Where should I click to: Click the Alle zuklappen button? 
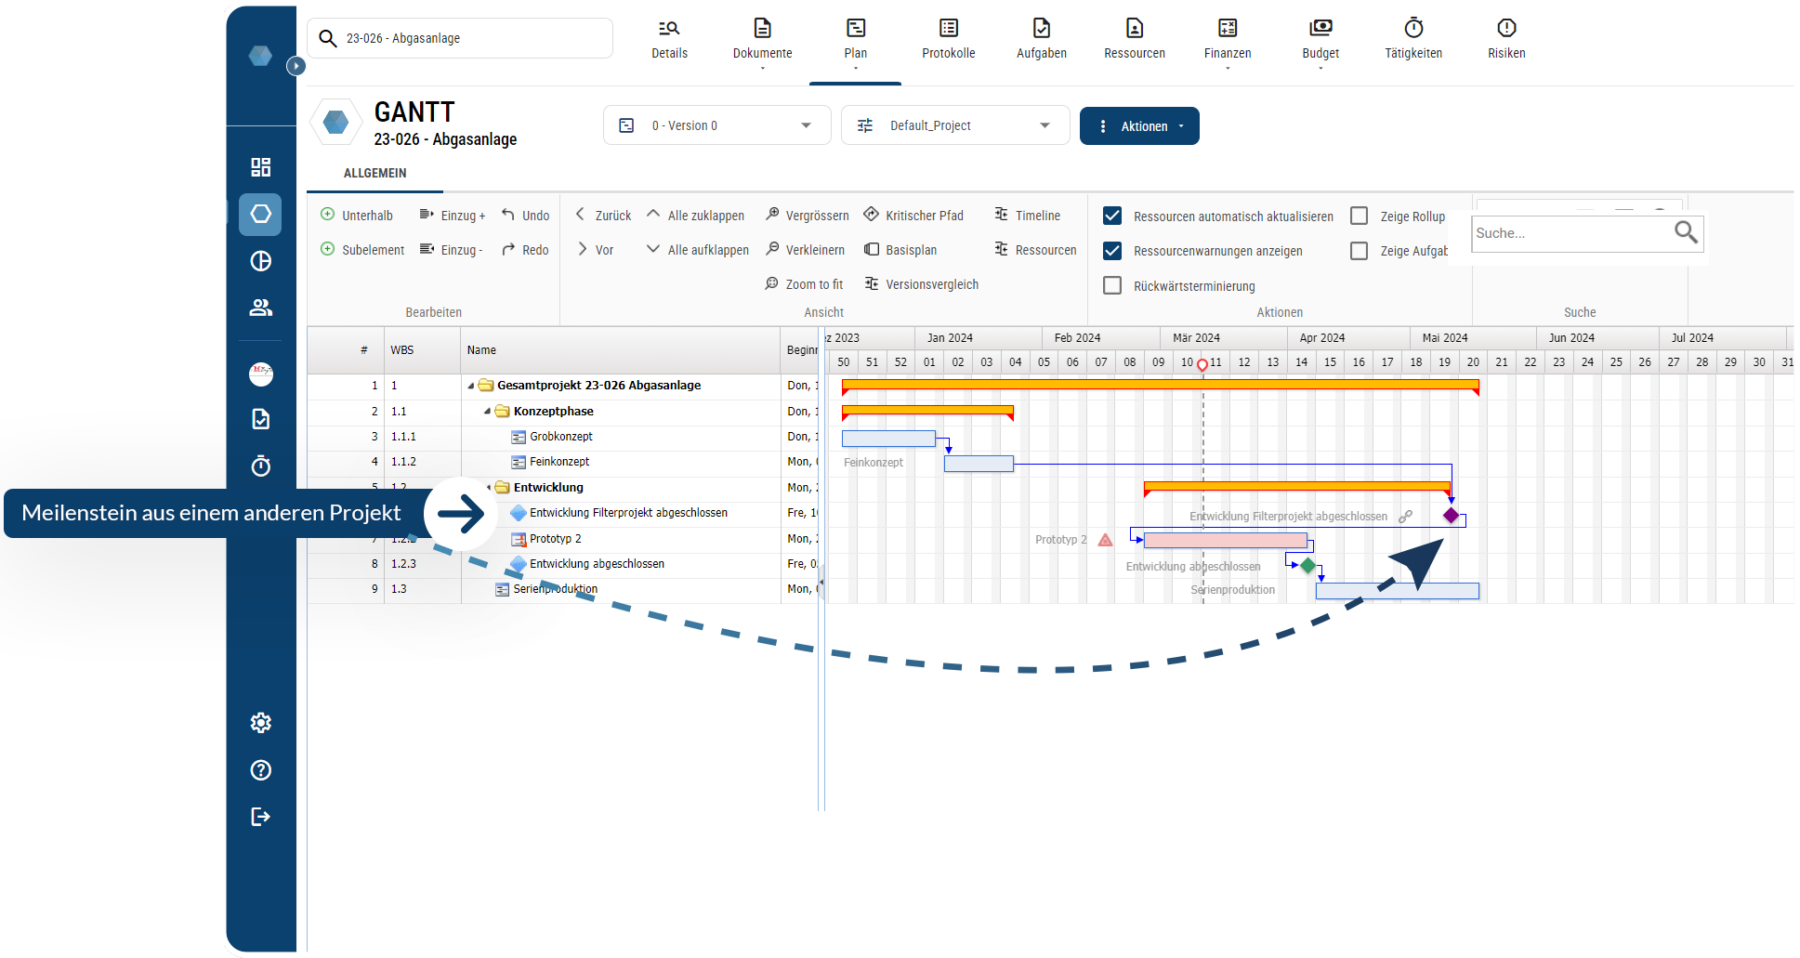coord(695,215)
